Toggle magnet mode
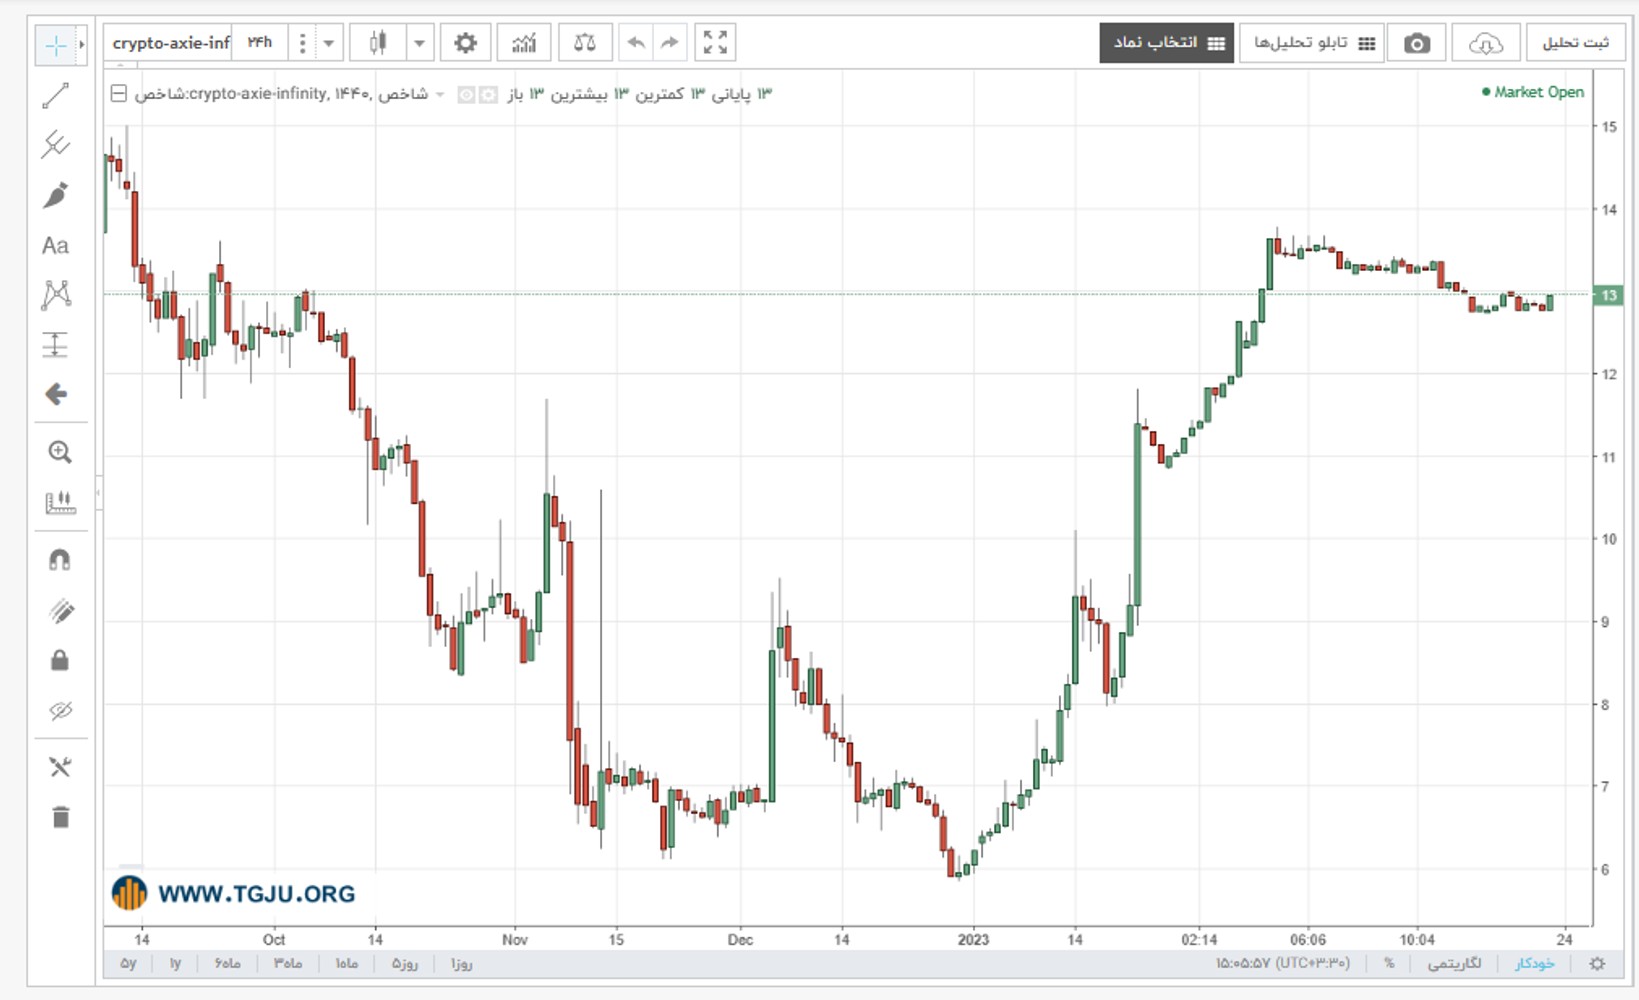Screen dimensions: 1639x1000 coord(59,560)
